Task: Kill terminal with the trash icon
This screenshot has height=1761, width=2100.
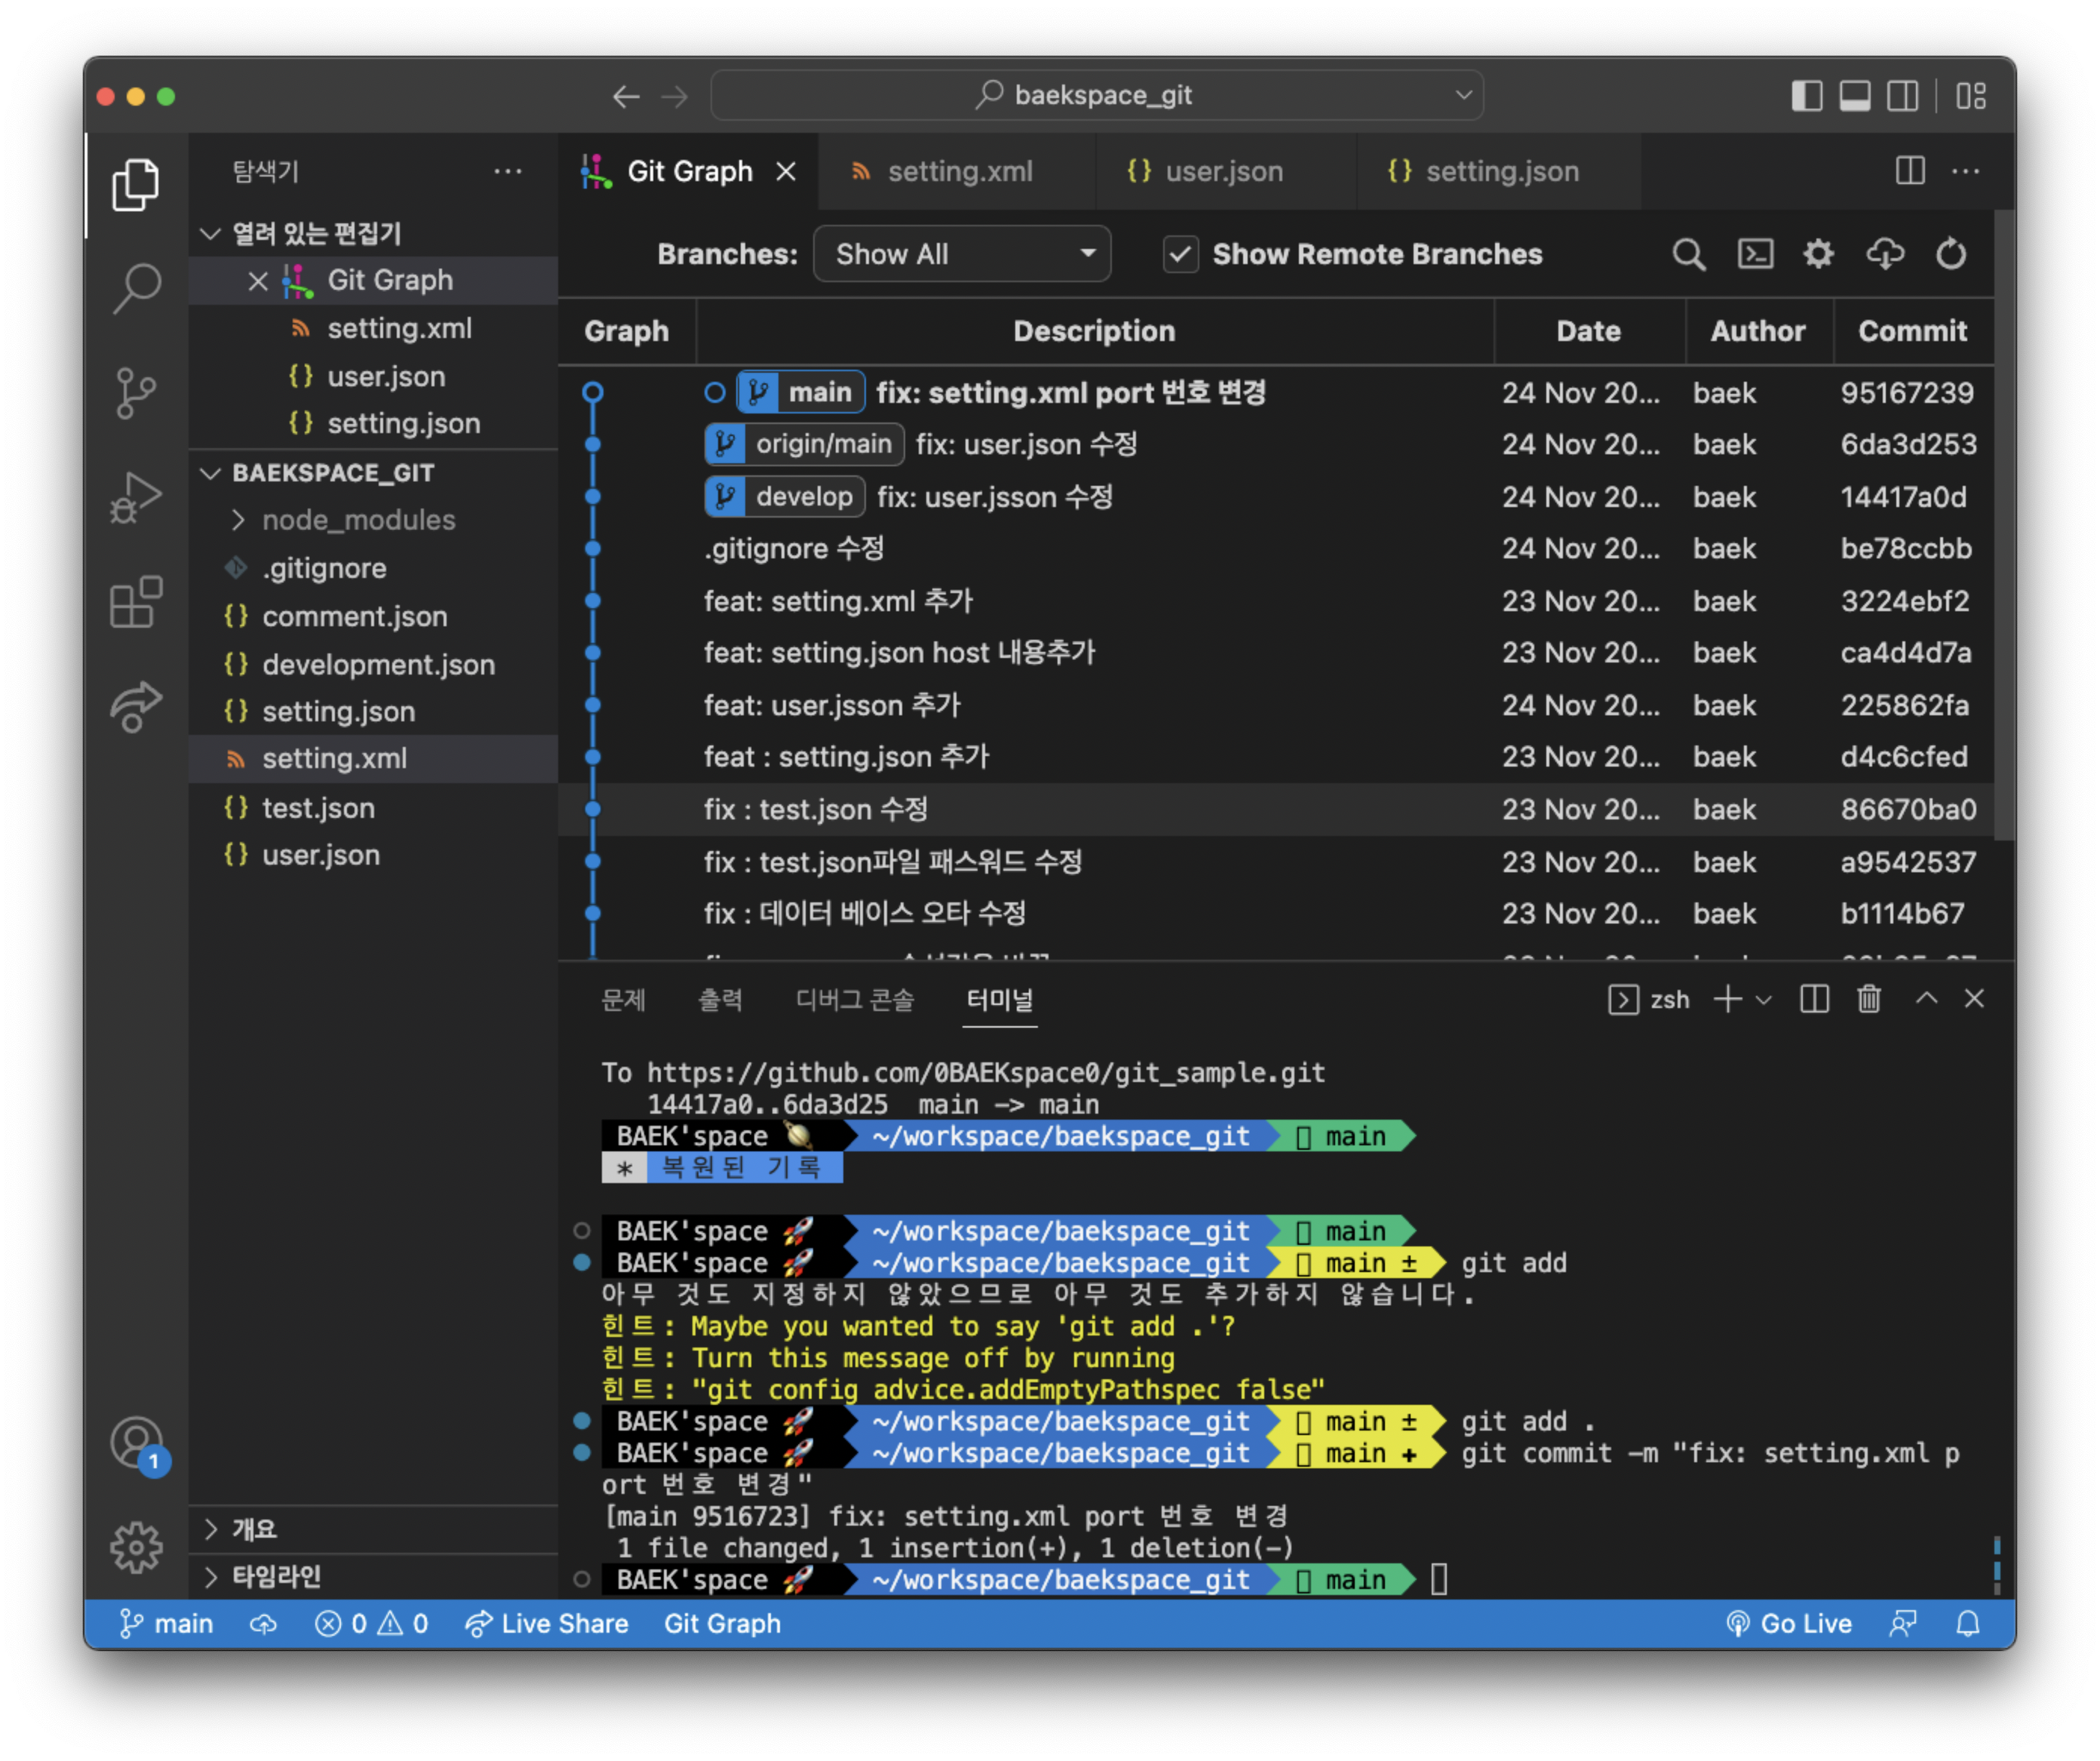Action: click(1868, 999)
